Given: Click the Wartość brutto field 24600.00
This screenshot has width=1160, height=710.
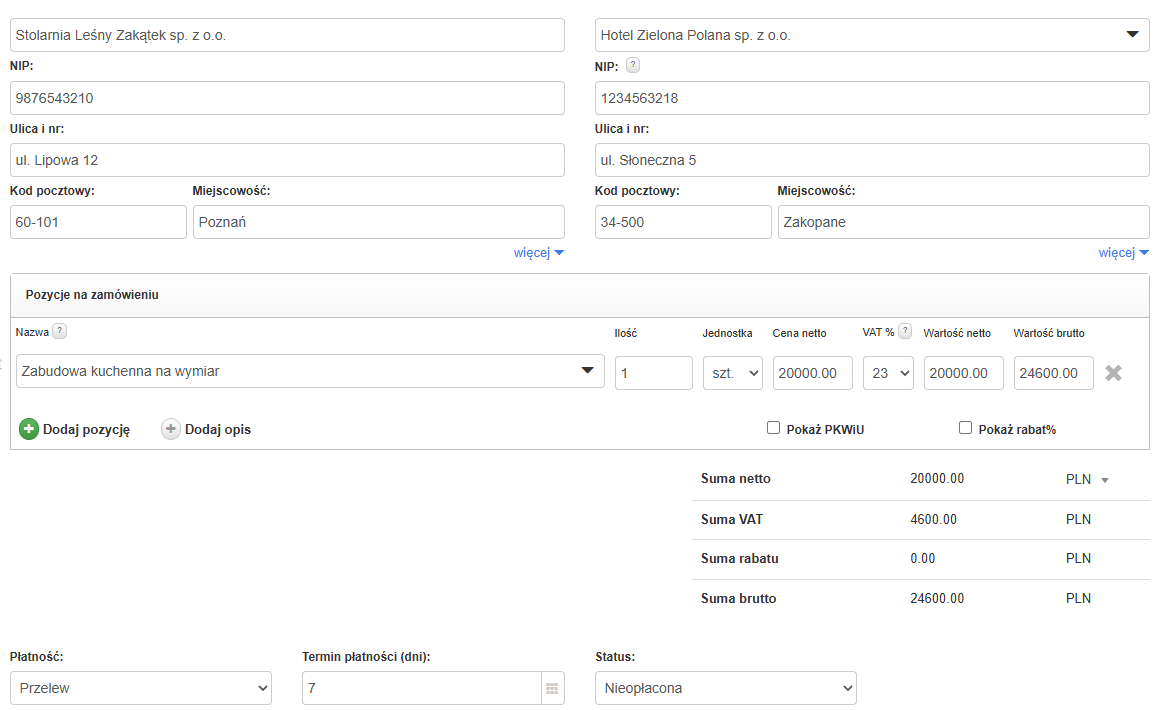Looking at the screenshot, I should [x=1053, y=373].
